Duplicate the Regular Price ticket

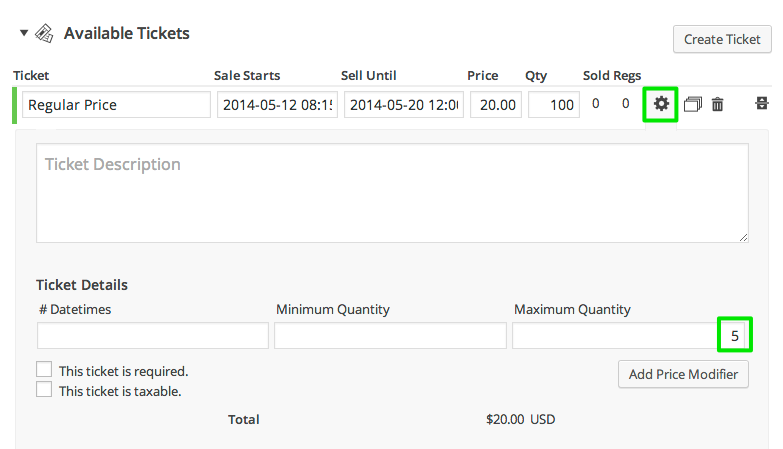click(692, 104)
